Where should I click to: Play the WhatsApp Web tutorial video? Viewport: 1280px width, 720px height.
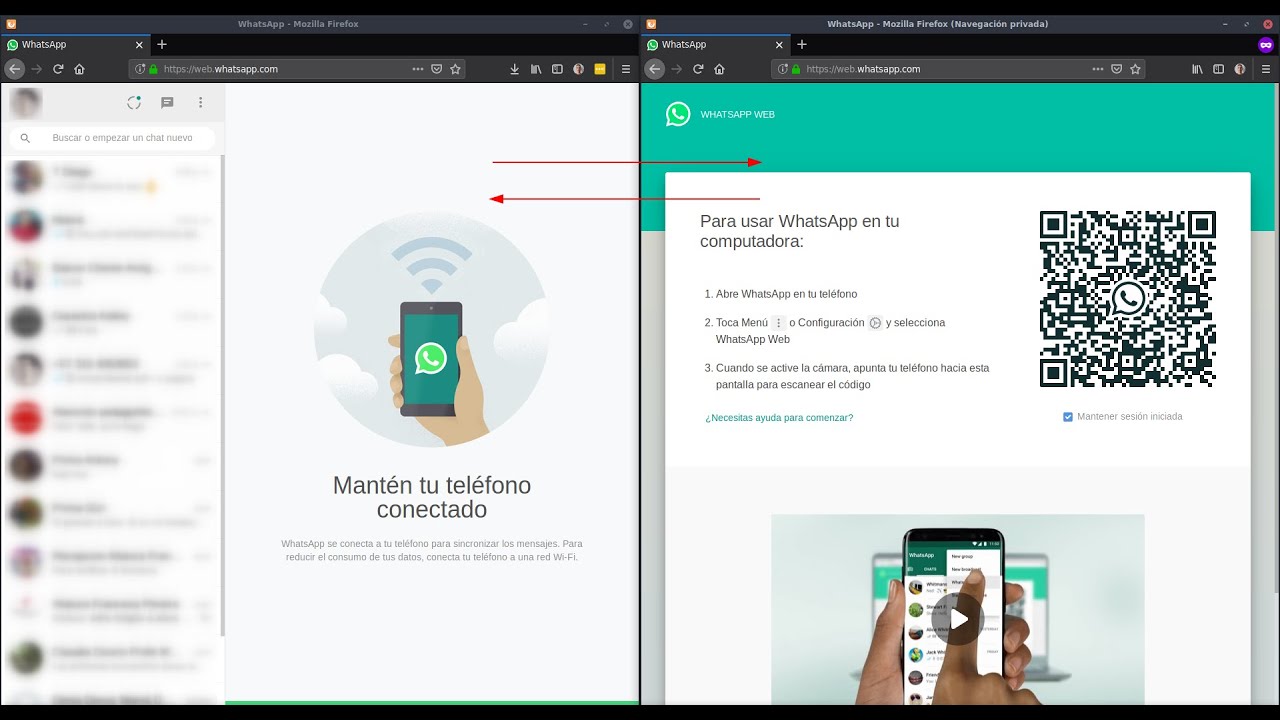click(x=957, y=619)
